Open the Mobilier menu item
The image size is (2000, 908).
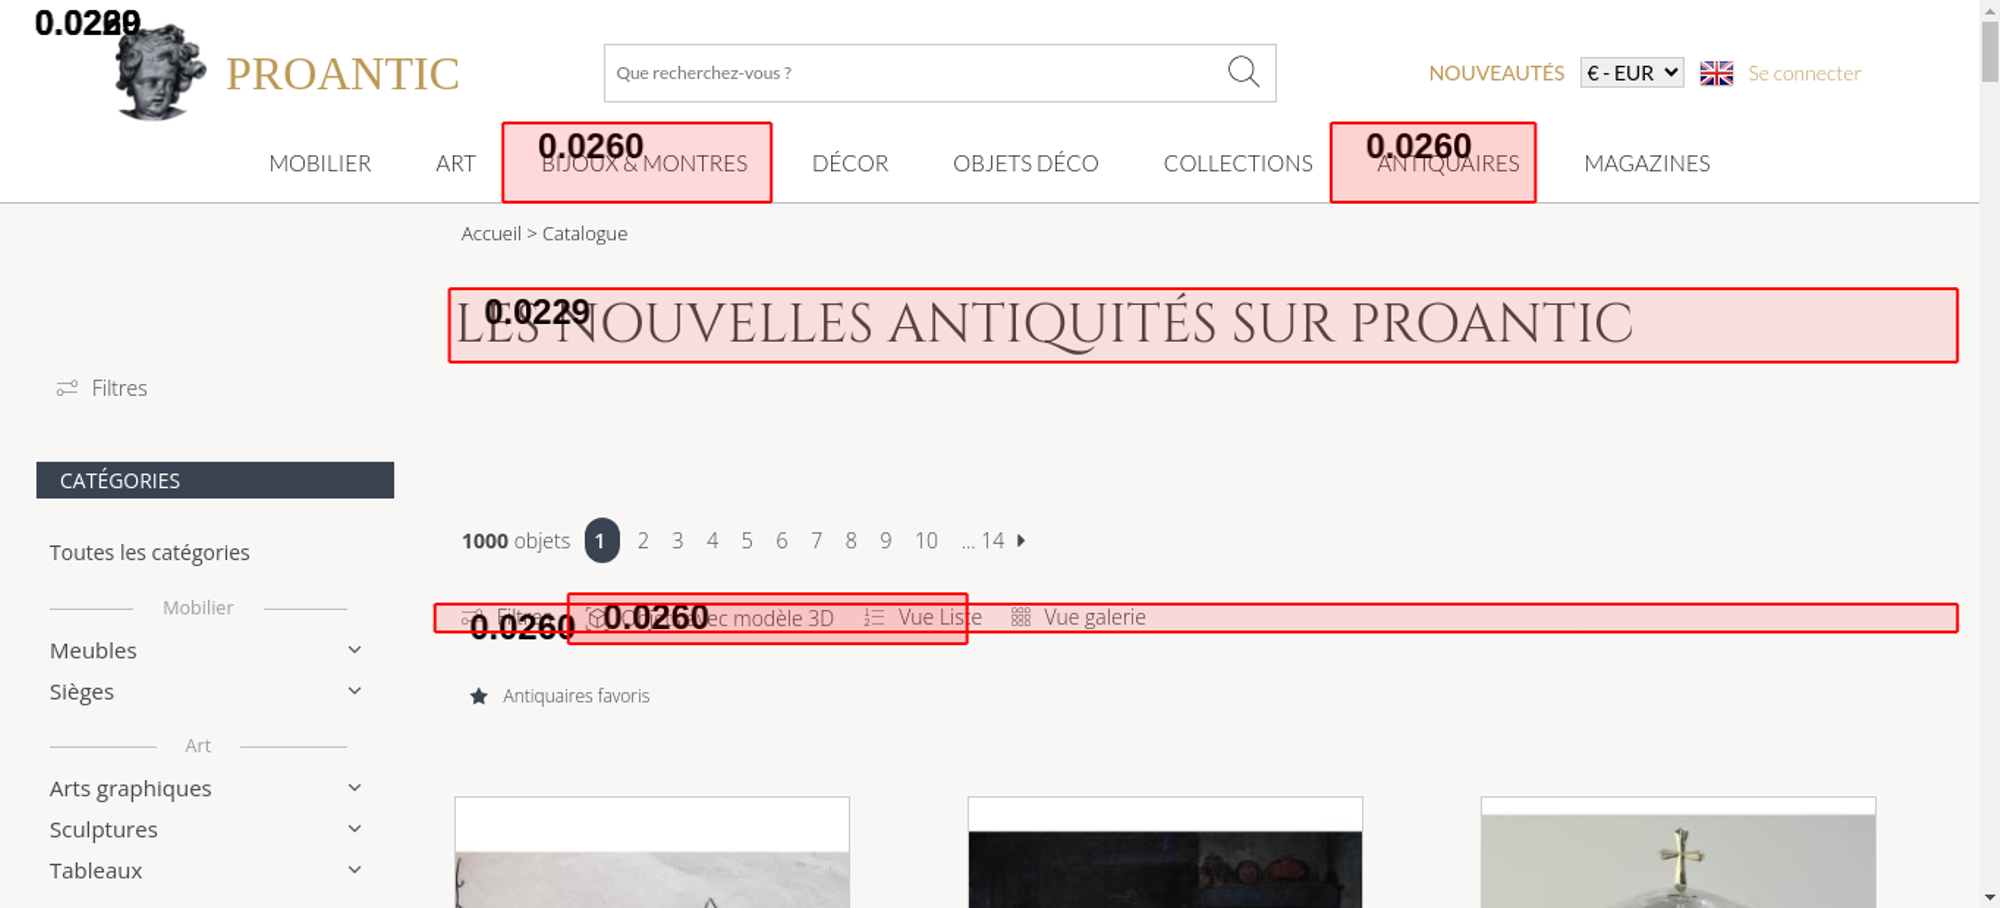(x=320, y=163)
